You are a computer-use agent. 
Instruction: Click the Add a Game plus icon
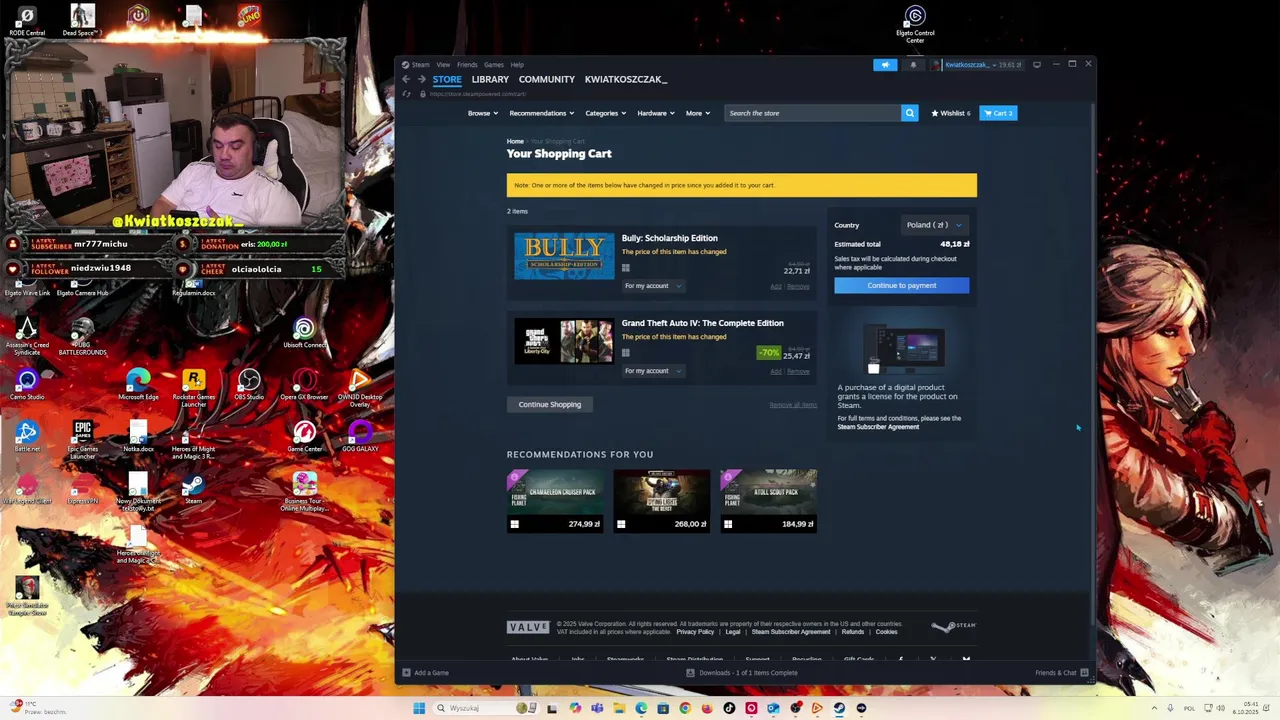406,673
